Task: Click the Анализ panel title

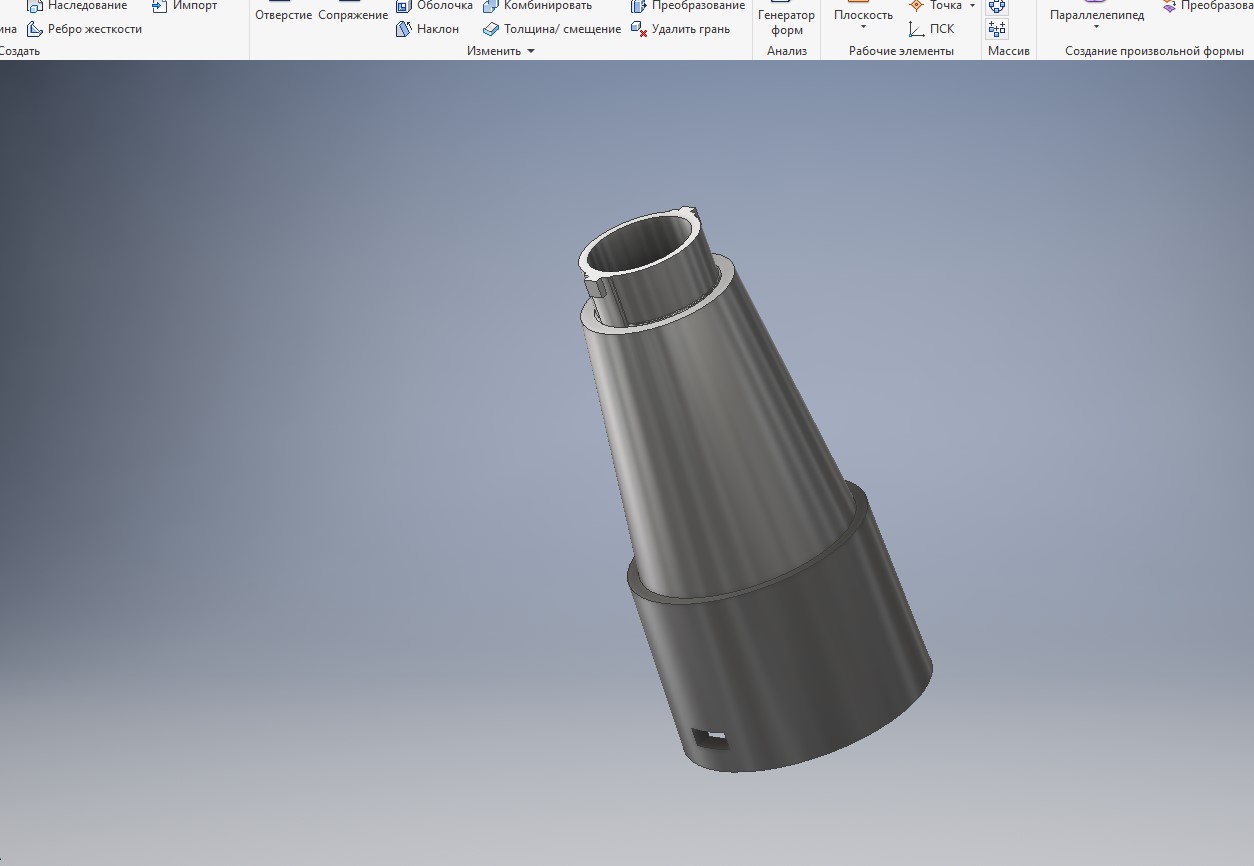Action: [787, 51]
